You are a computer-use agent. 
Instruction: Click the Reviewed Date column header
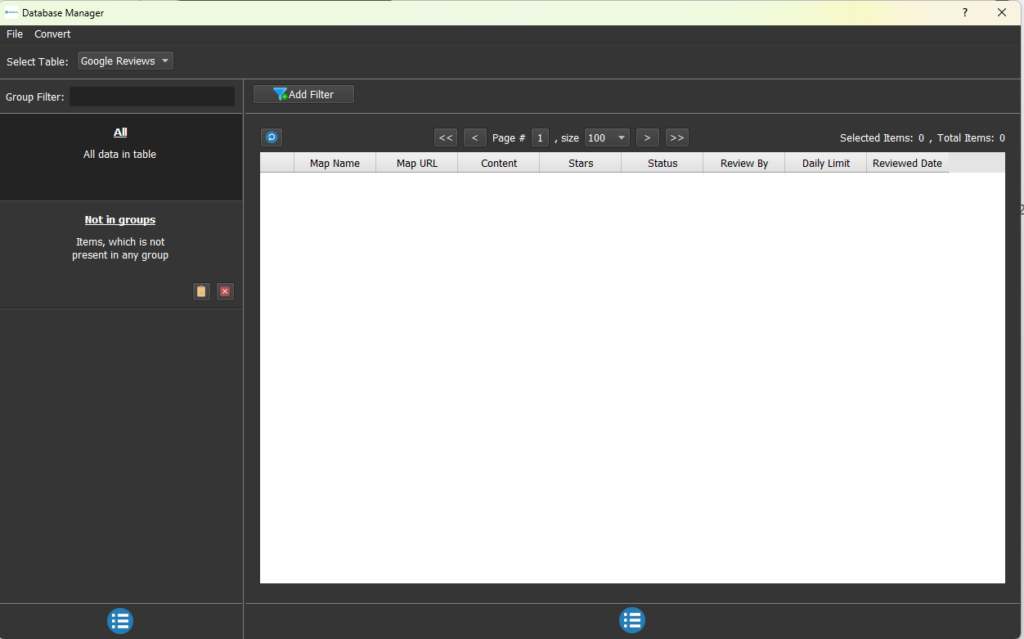click(x=907, y=163)
